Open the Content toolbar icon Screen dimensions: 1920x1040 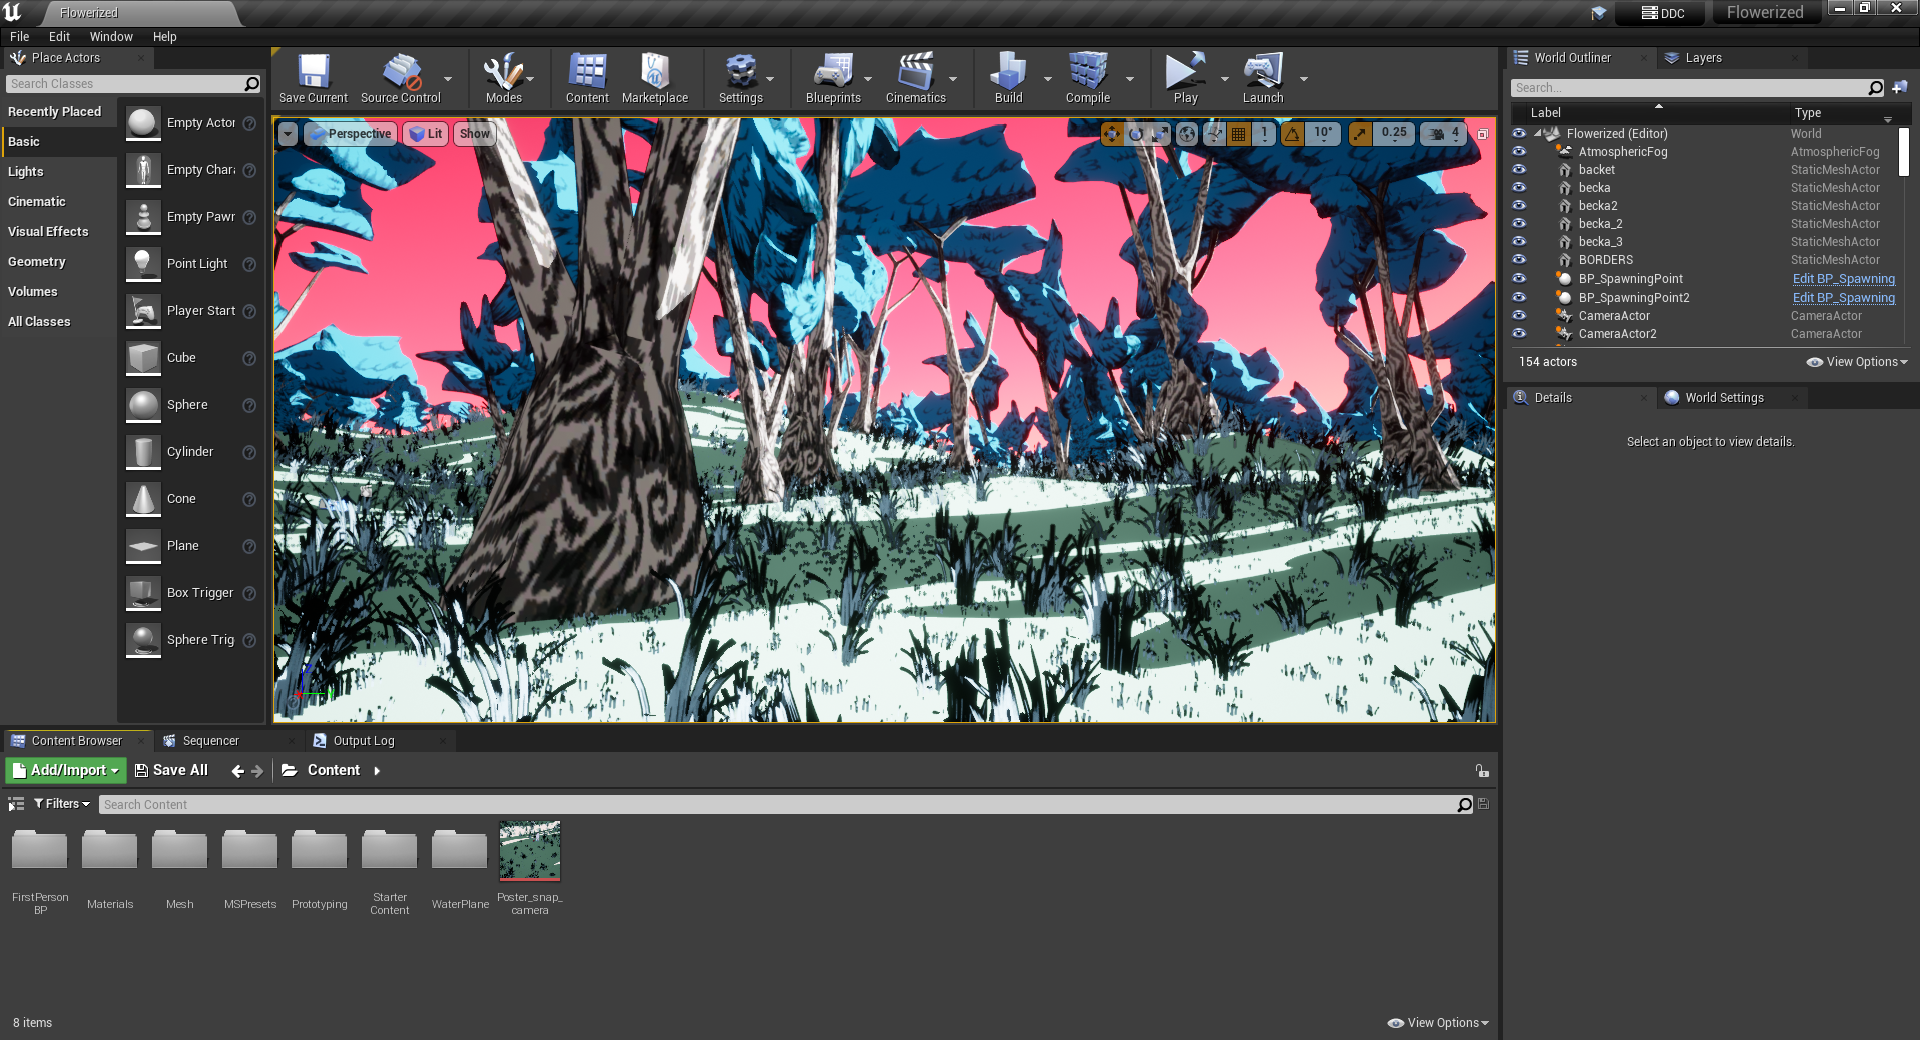click(587, 78)
